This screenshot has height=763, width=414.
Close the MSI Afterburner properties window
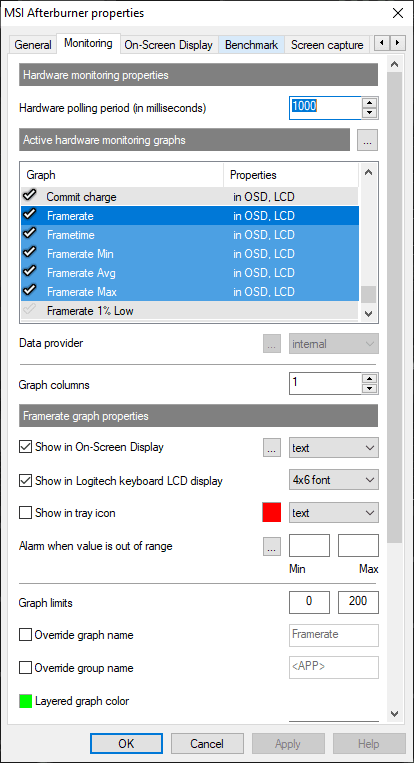397,13
